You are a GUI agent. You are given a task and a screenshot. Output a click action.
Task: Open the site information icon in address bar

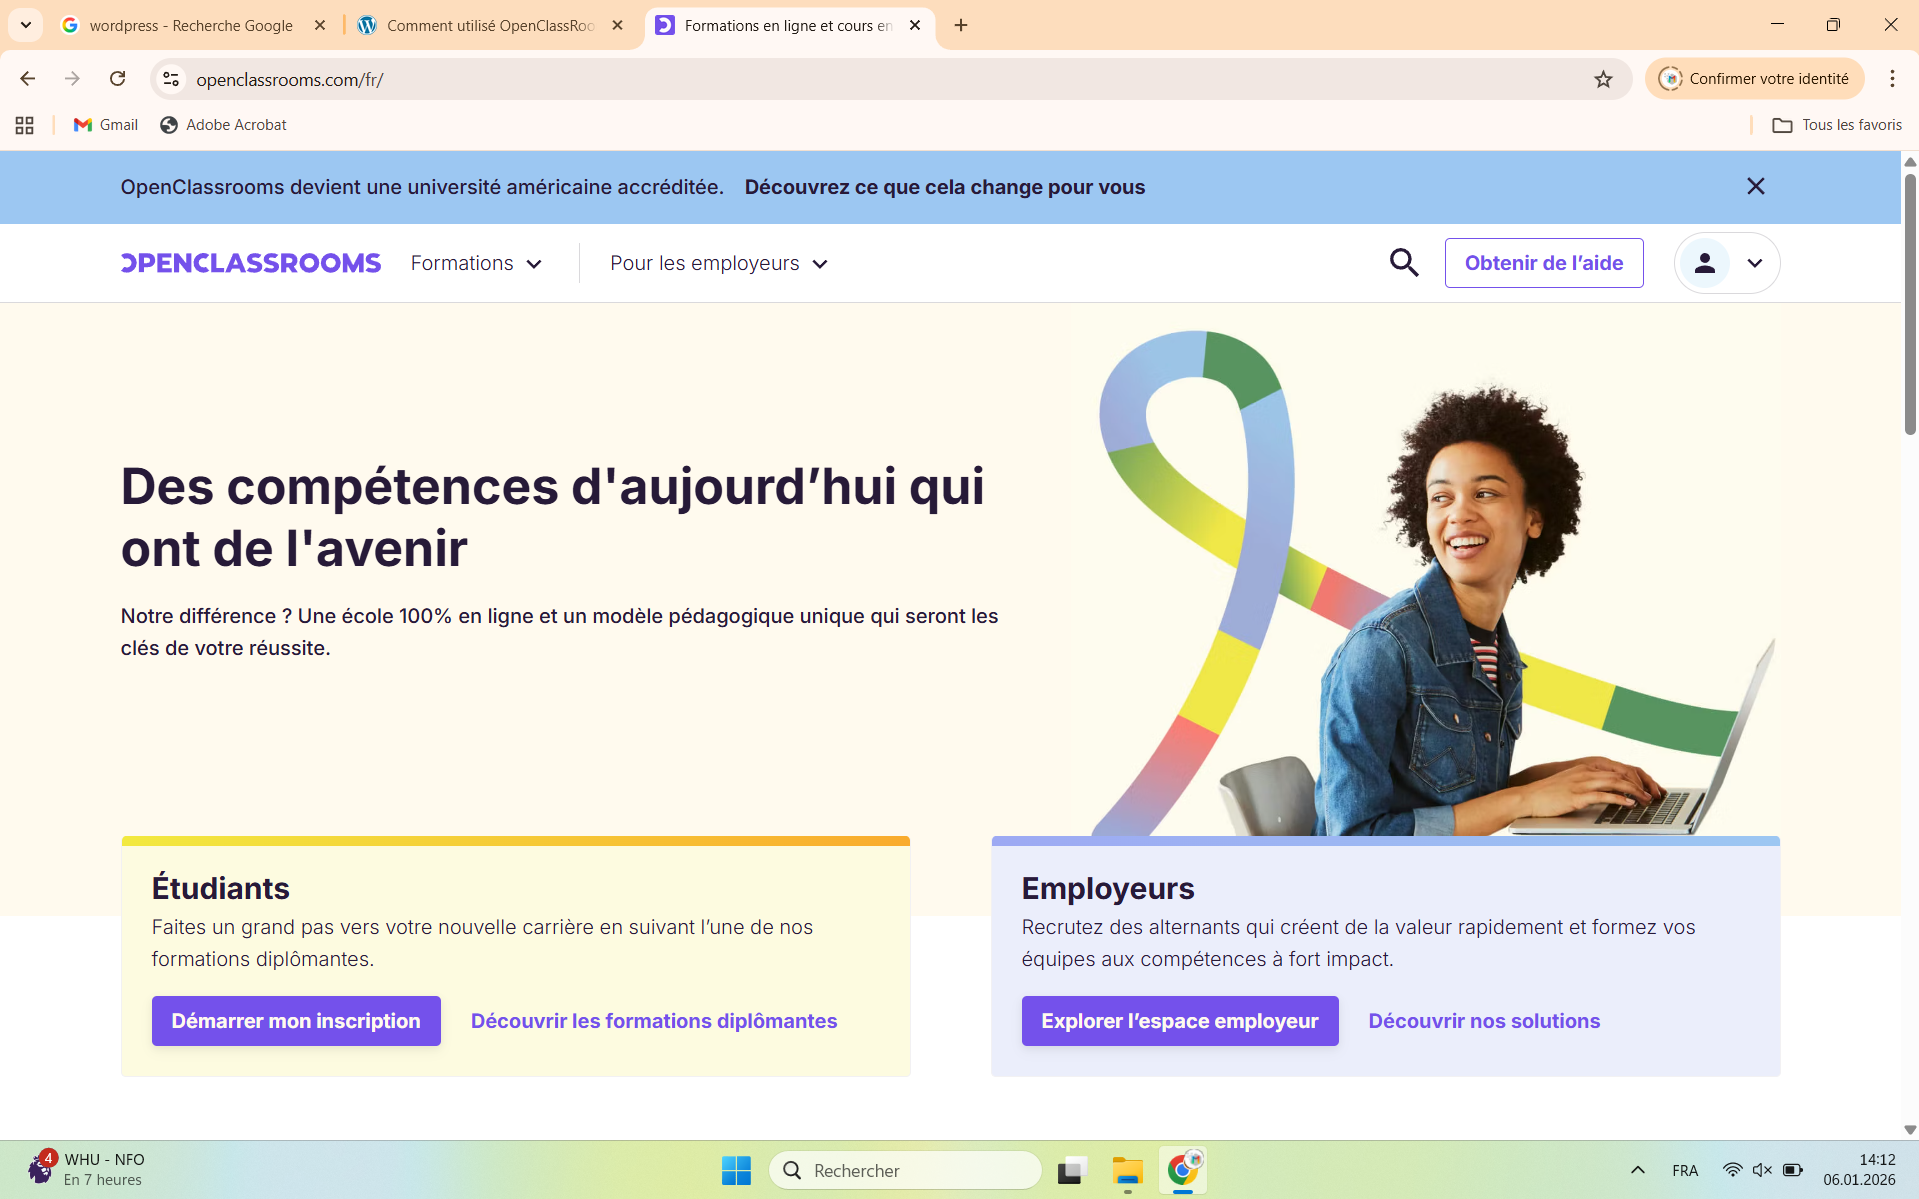tap(171, 79)
